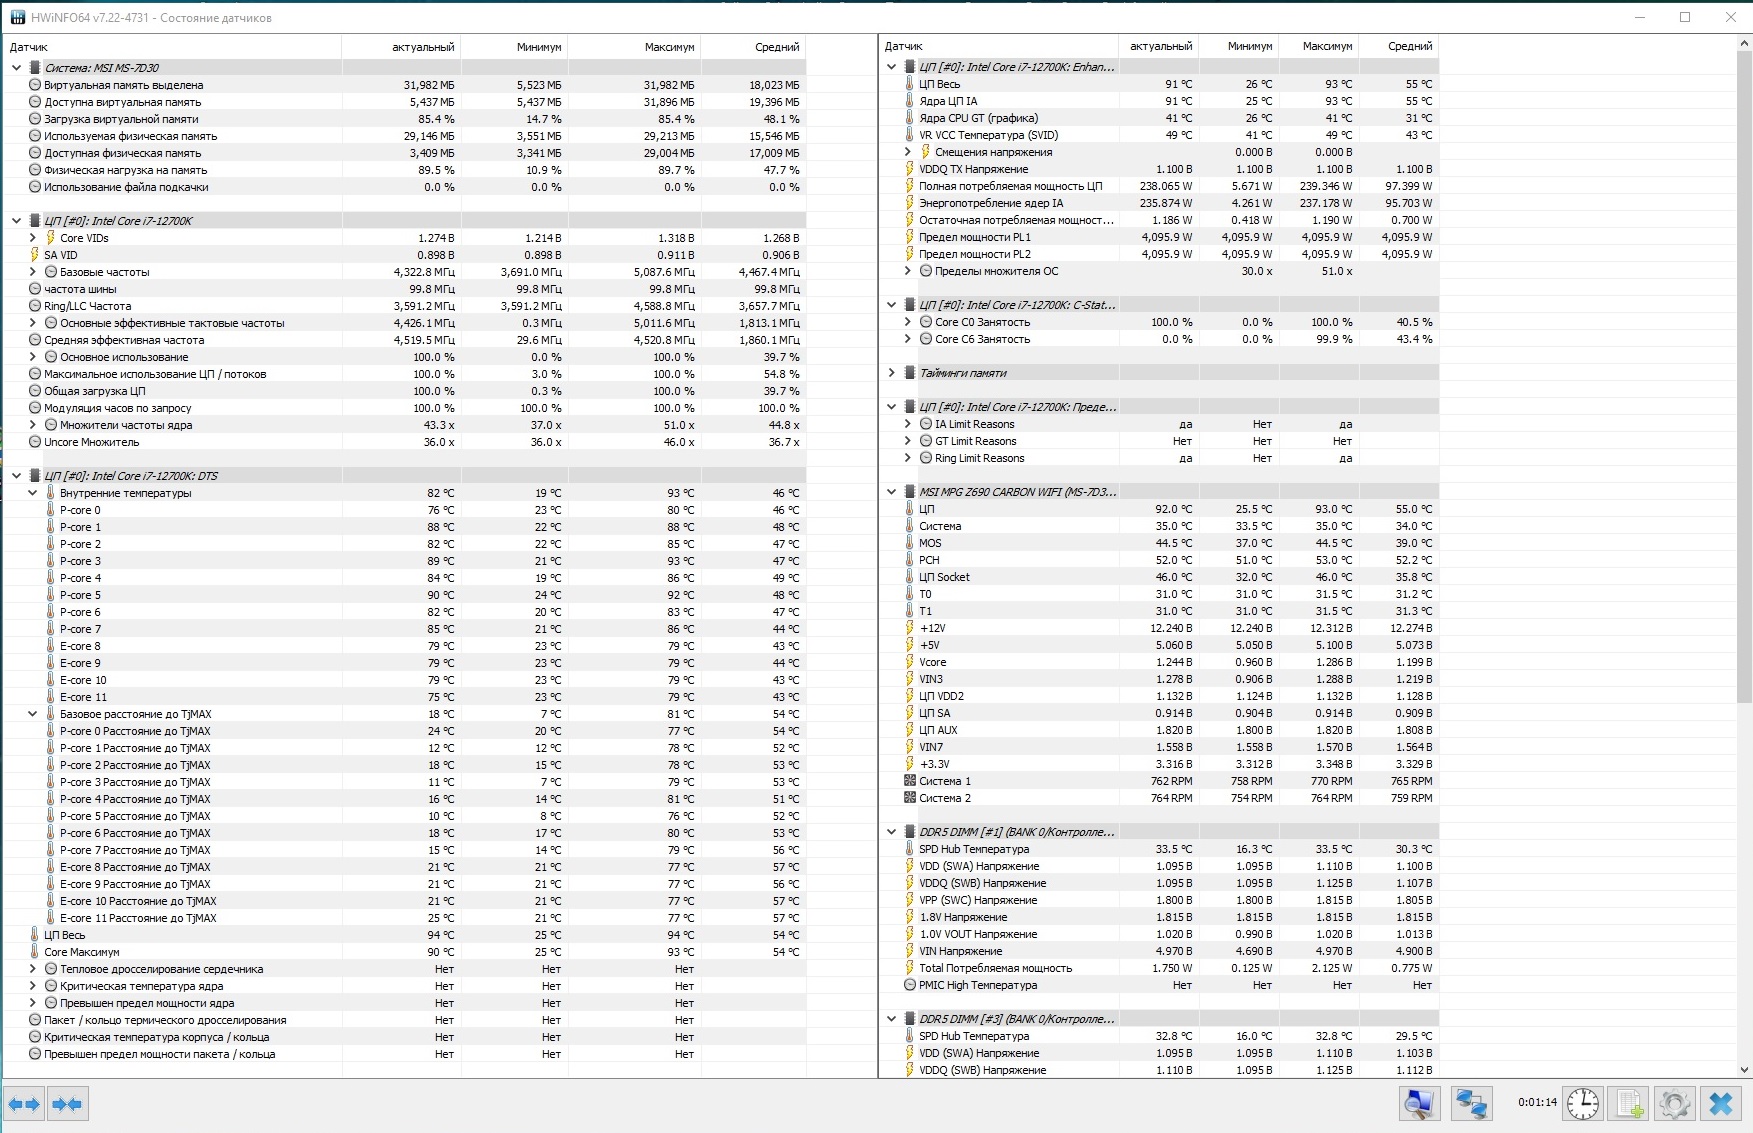Click Ring Limit Reasons label

(979, 458)
